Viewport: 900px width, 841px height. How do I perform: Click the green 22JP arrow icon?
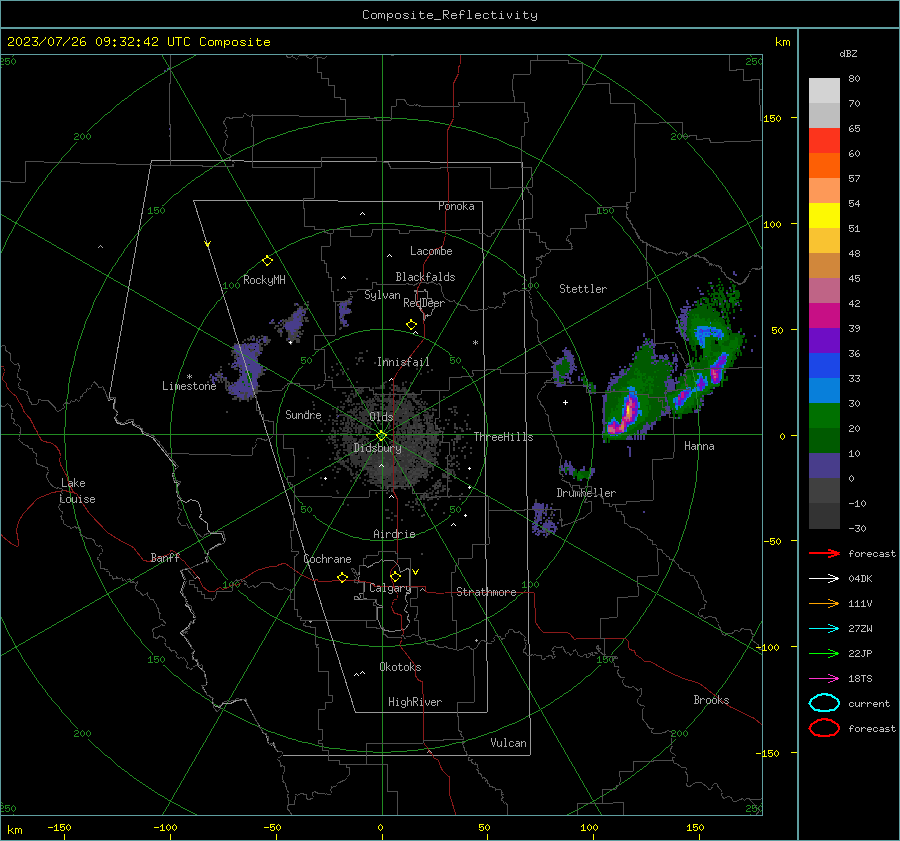point(824,653)
